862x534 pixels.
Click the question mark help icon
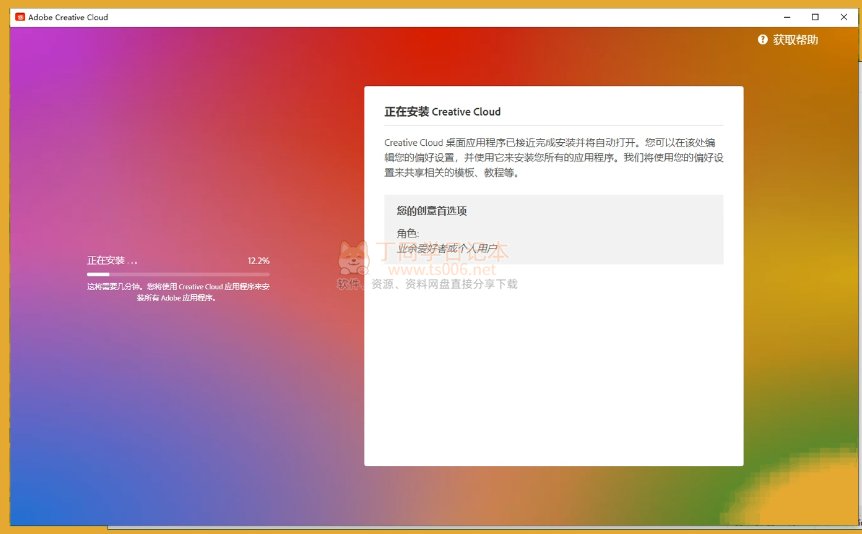pyautogui.click(x=762, y=40)
